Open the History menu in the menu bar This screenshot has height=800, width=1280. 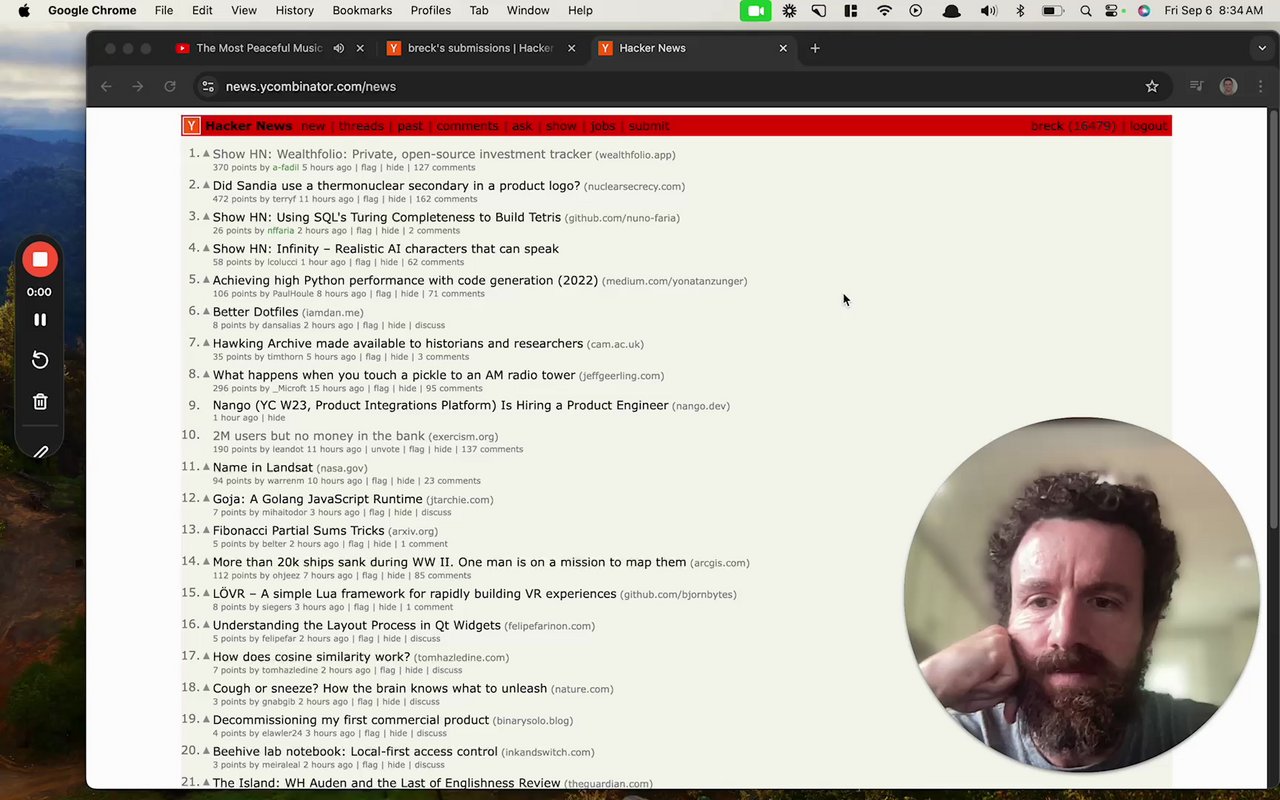click(x=294, y=10)
